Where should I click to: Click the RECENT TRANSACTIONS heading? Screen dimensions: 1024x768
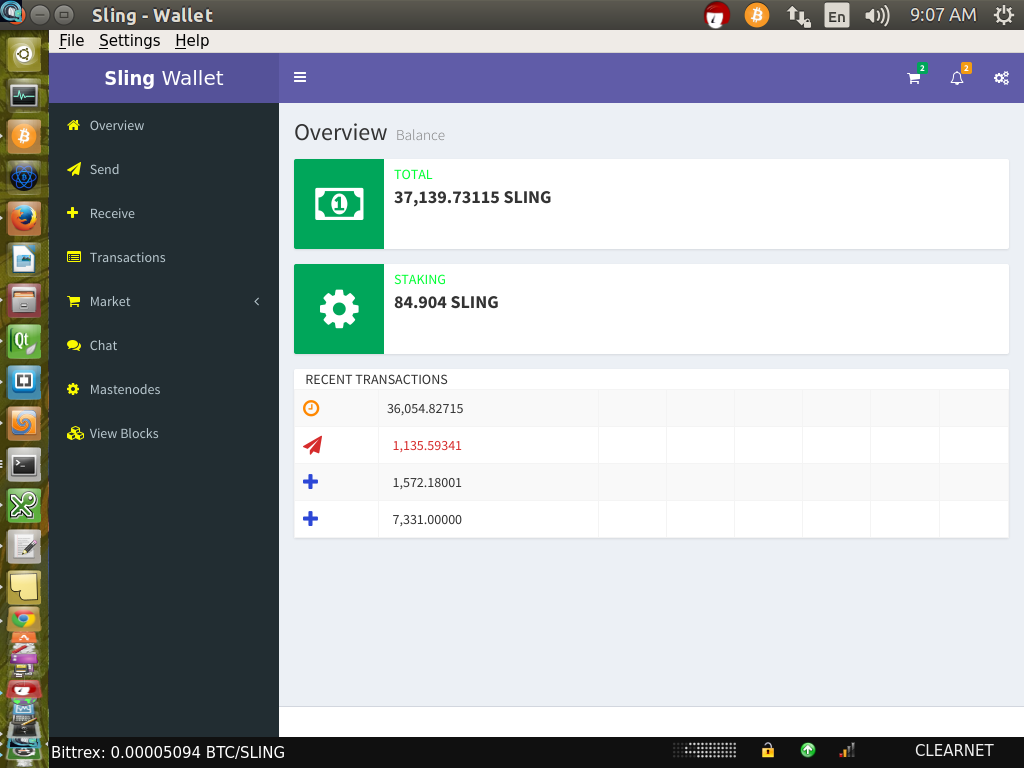[x=376, y=379]
